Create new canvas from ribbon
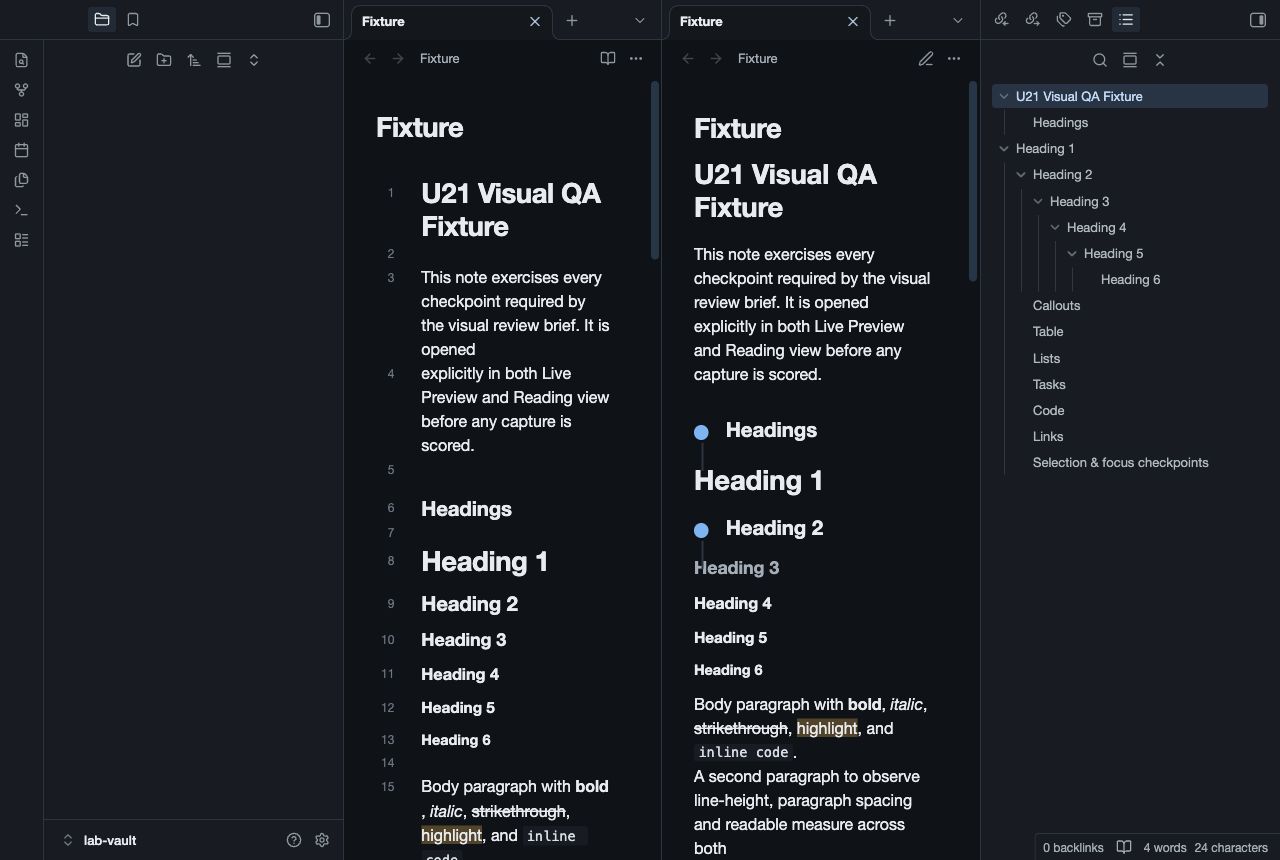The width and height of the screenshot is (1280, 860). tap(22, 120)
